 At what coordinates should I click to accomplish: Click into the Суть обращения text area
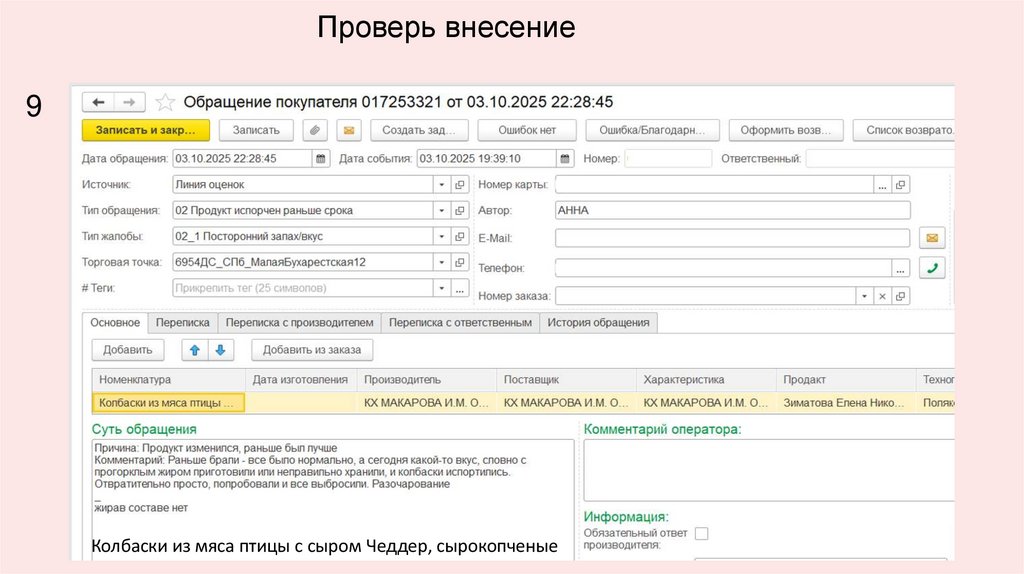pyautogui.click(x=332, y=500)
